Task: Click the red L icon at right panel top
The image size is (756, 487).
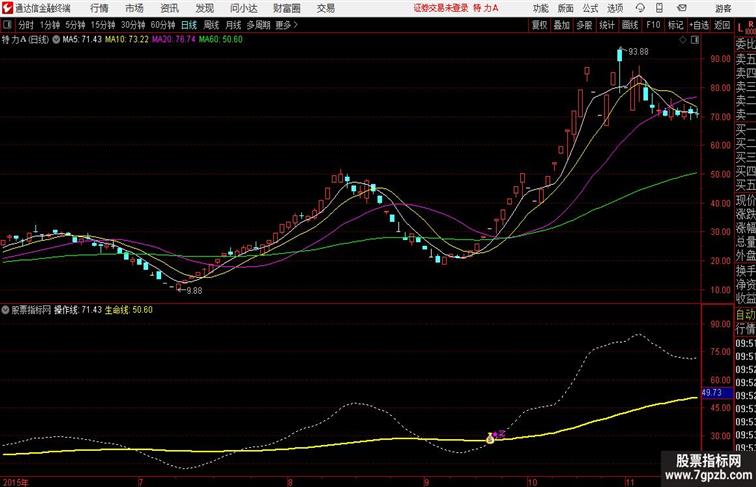Action: (x=740, y=28)
